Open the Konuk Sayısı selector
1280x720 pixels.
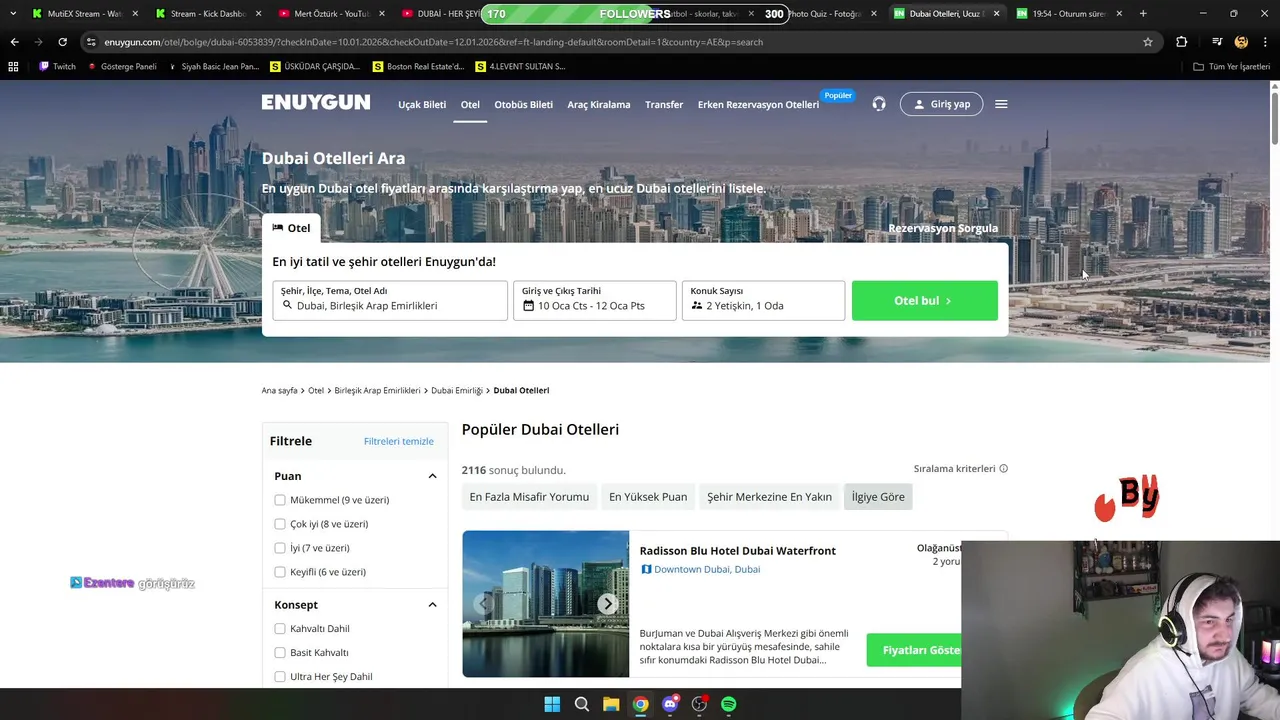[x=763, y=300]
